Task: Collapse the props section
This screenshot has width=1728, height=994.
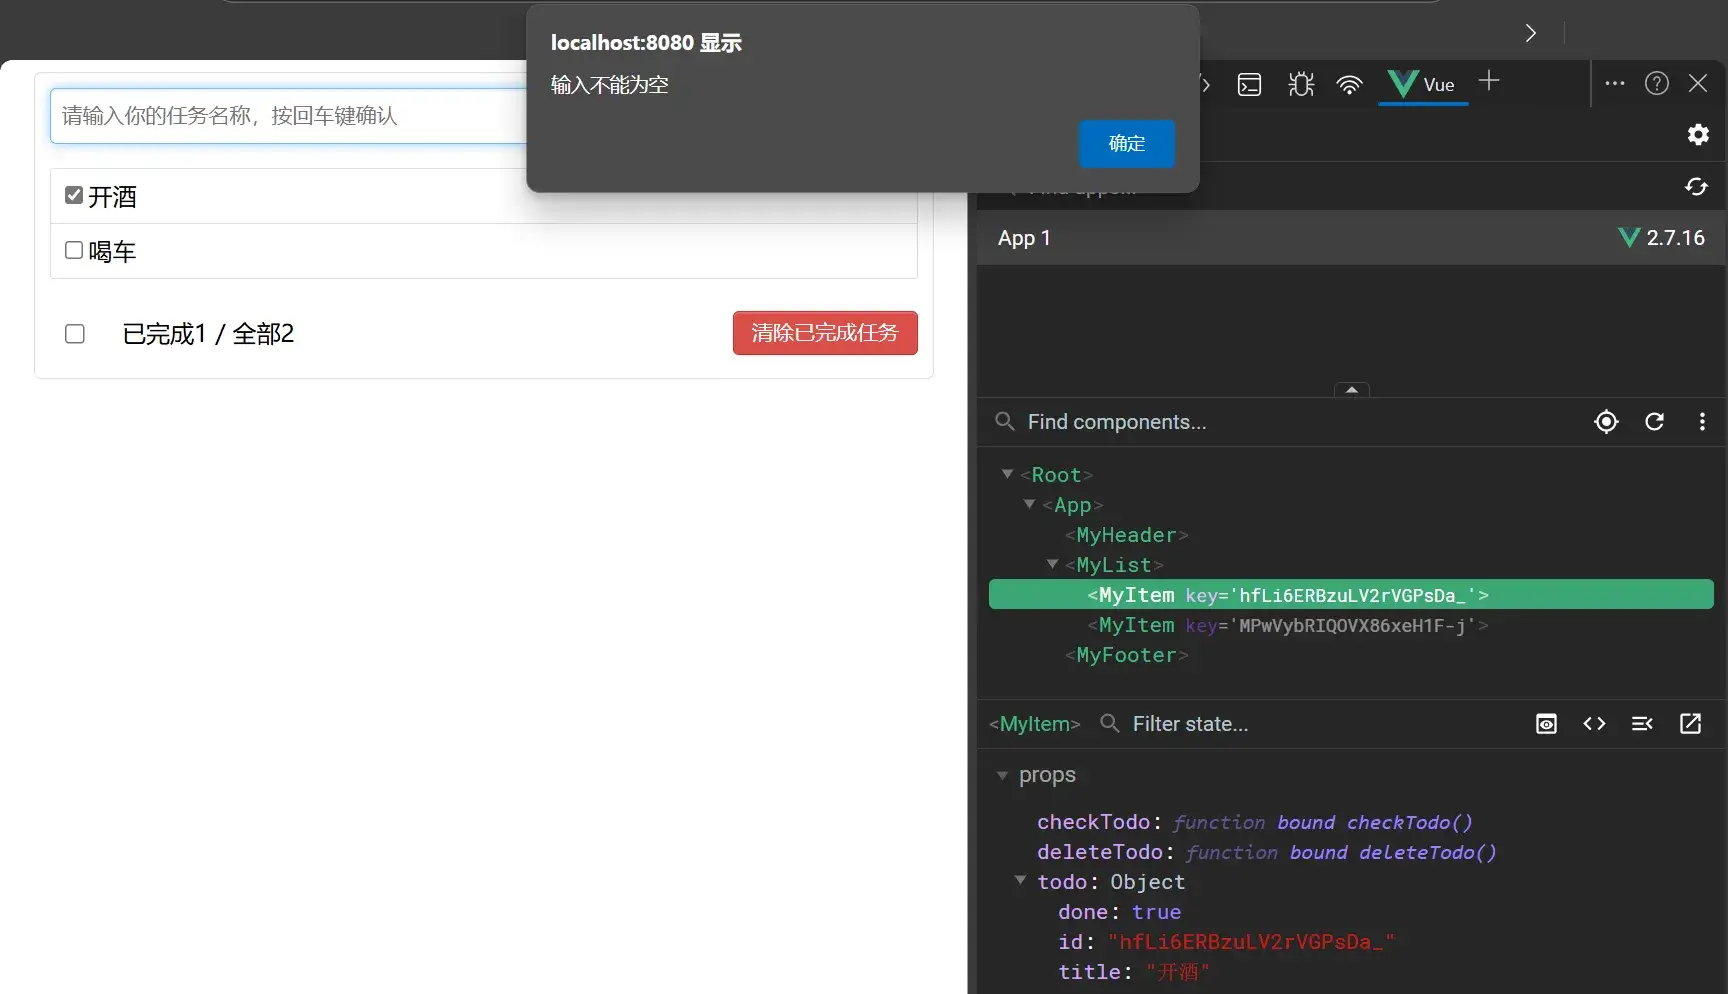Action: pos(1002,776)
